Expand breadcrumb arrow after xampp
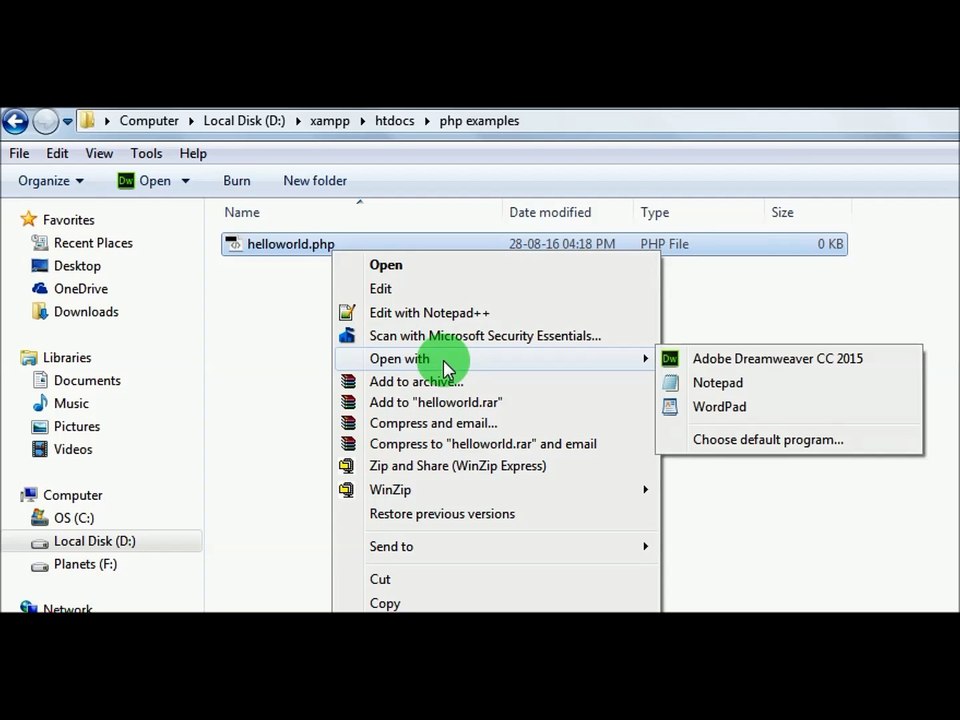 point(362,121)
